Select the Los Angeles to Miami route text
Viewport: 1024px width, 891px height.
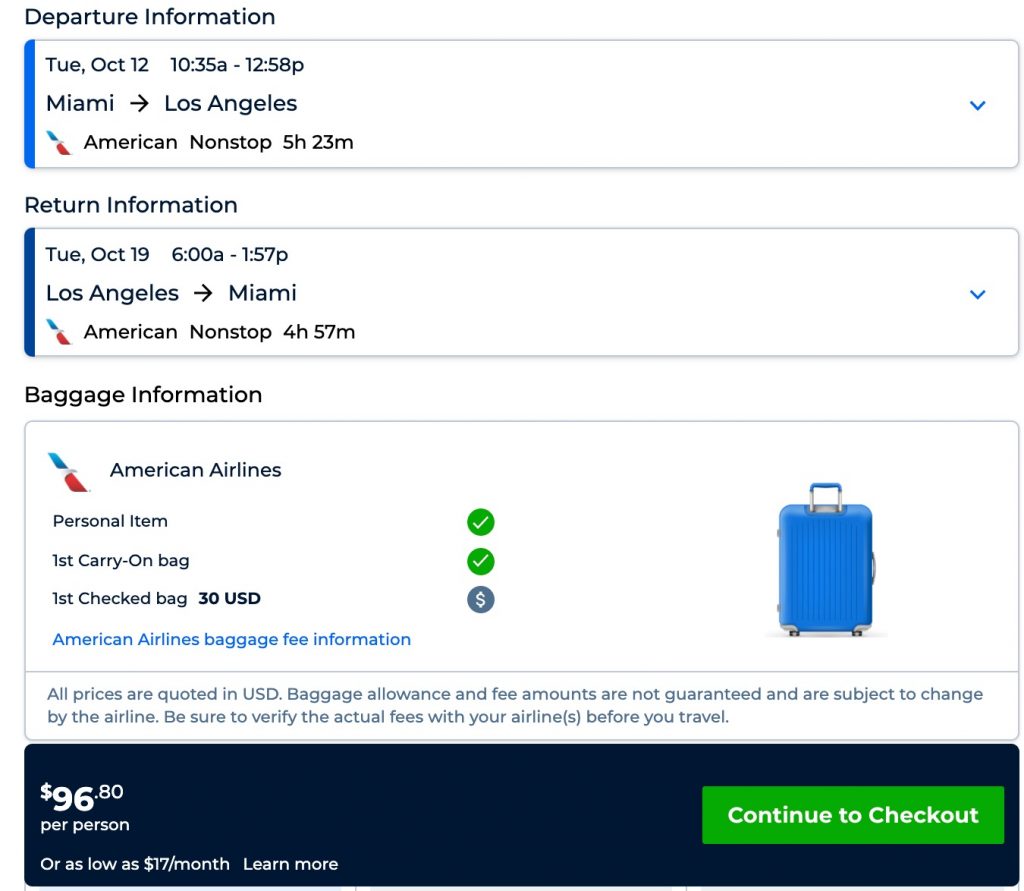[x=172, y=293]
